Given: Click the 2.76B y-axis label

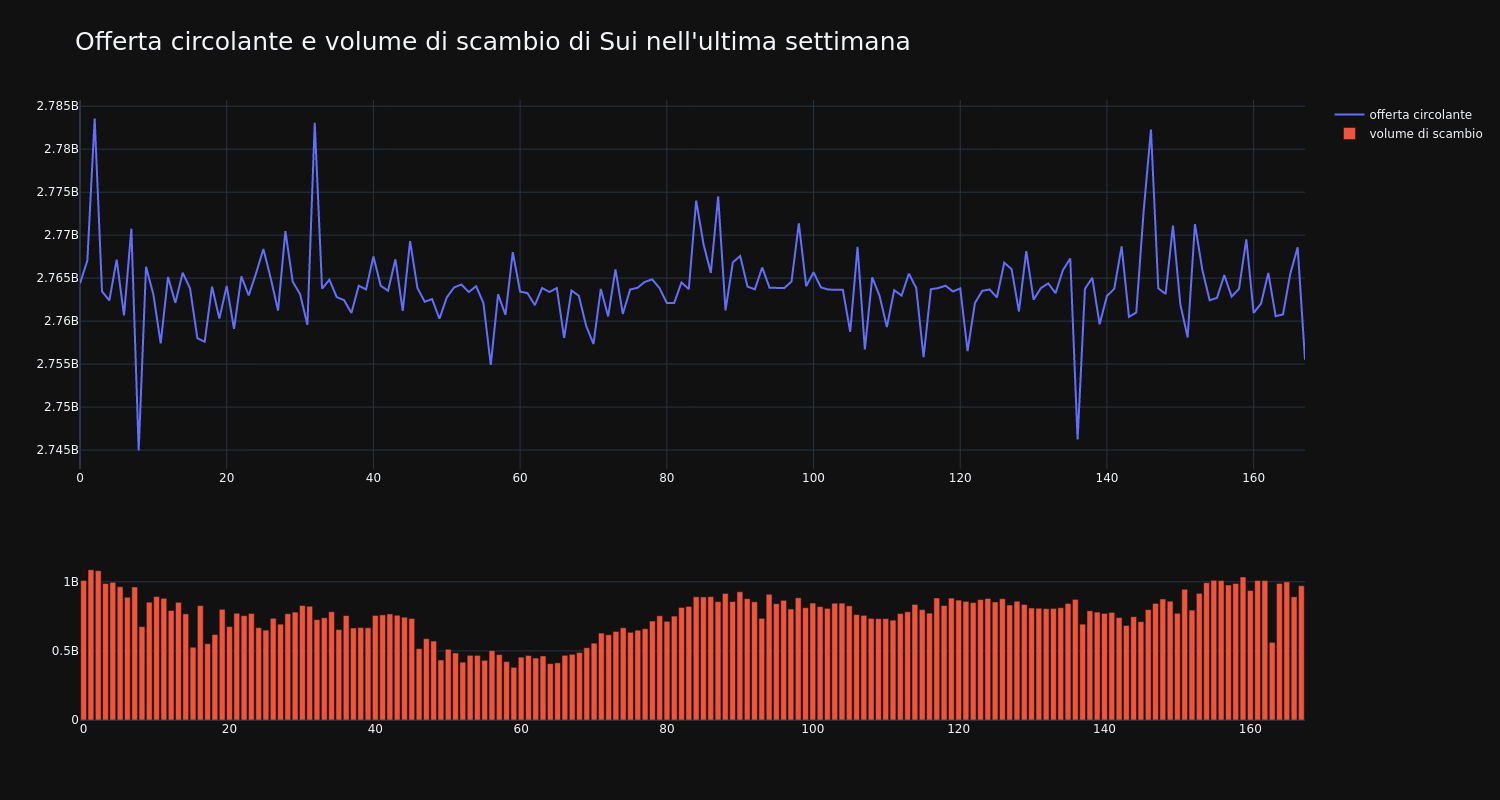Looking at the screenshot, I should [x=61, y=321].
